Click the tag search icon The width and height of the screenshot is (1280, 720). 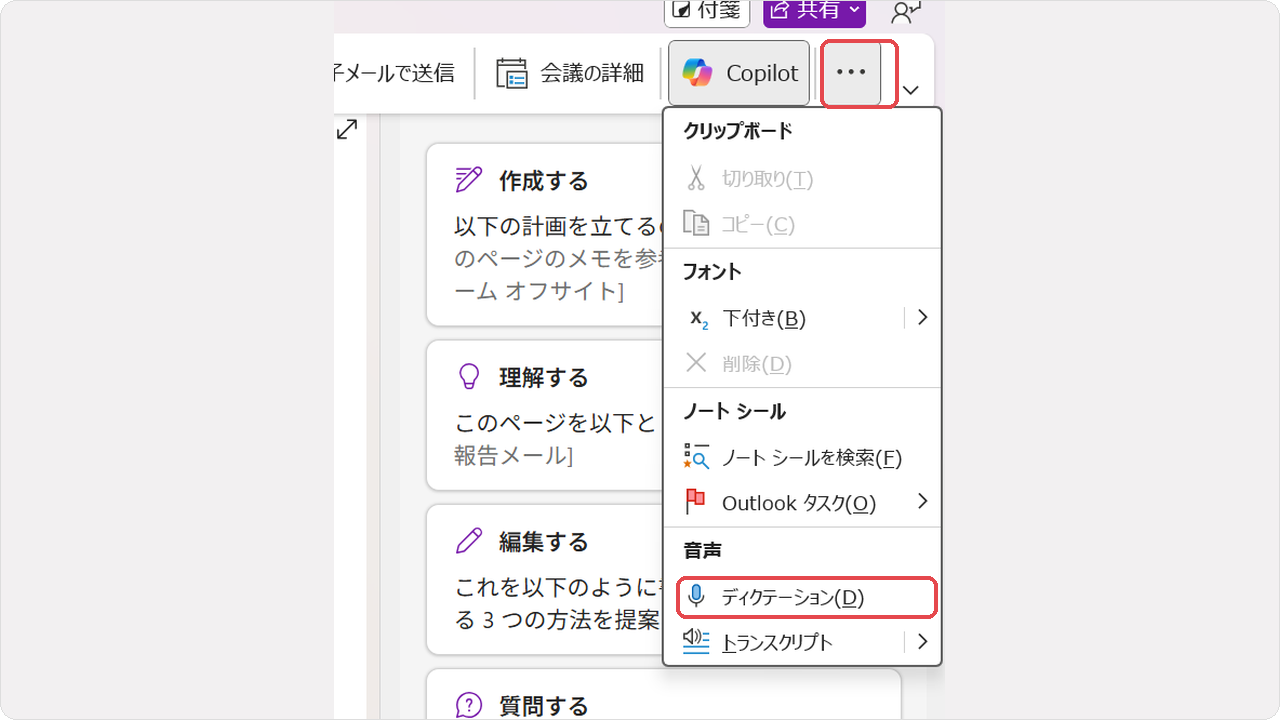(x=696, y=457)
